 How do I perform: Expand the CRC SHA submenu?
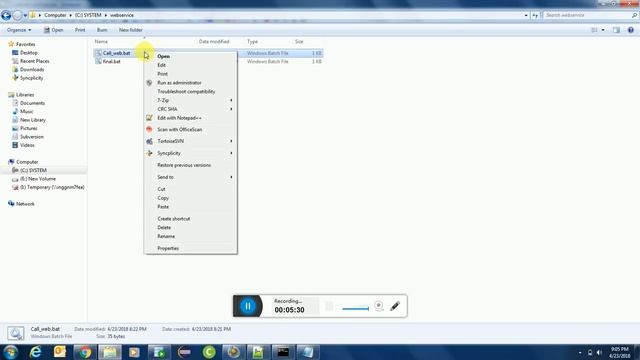[191, 109]
